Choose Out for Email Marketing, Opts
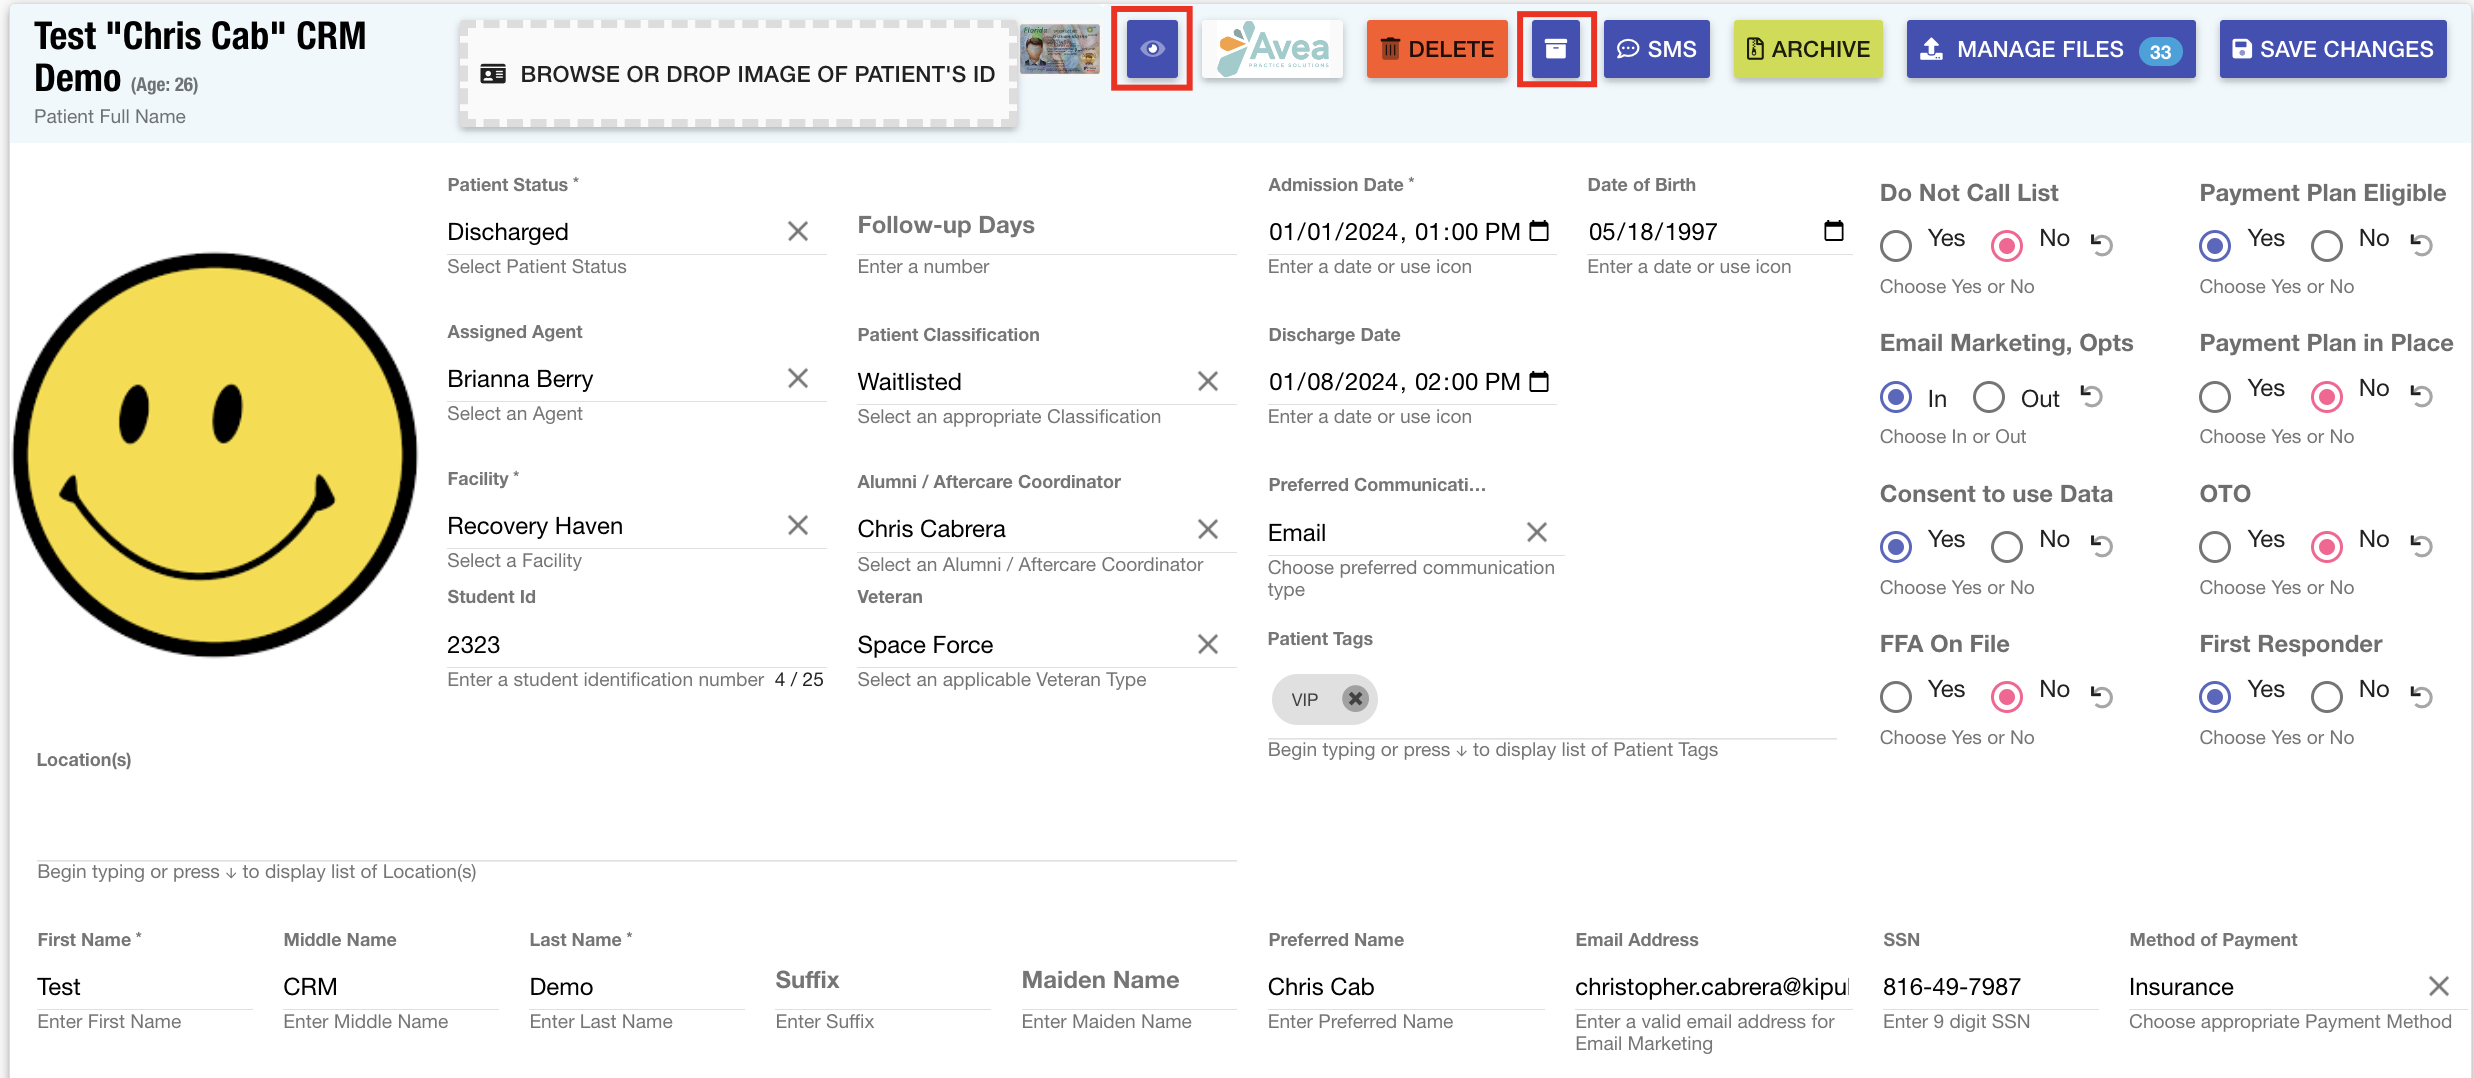2474x1078 pixels. click(1988, 397)
